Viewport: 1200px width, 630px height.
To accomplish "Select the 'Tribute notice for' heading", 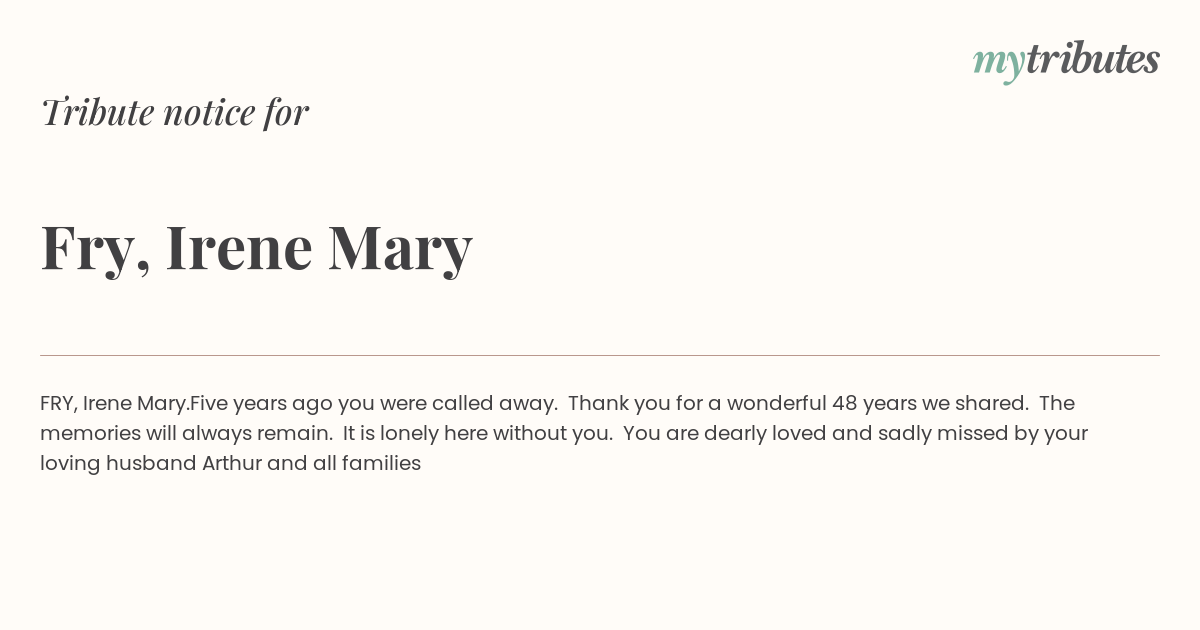I will (174, 112).
